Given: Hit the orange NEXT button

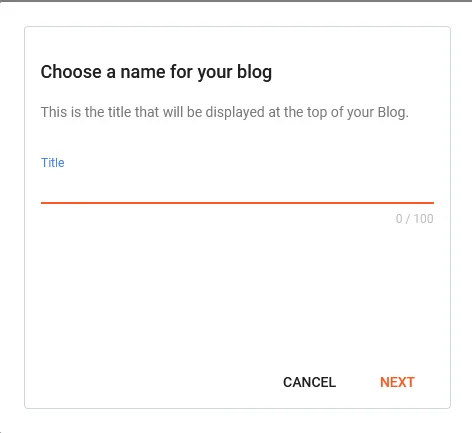Looking at the screenshot, I should tap(397, 382).
